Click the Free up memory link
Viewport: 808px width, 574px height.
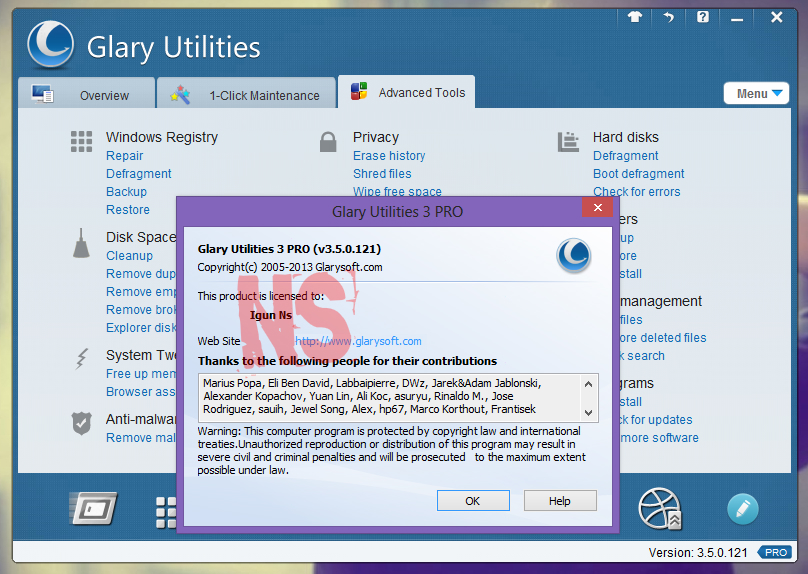[141, 374]
